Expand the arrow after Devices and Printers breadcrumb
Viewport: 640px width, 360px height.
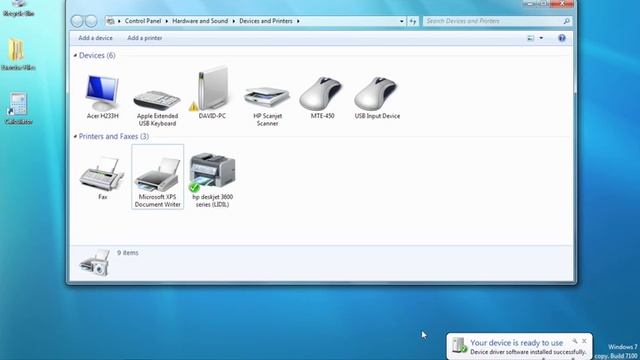tap(298, 21)
